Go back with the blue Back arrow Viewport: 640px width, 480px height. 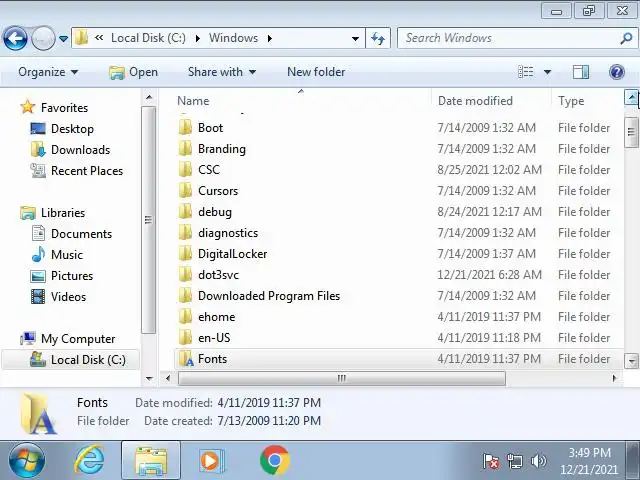click(x=16, y=38)
